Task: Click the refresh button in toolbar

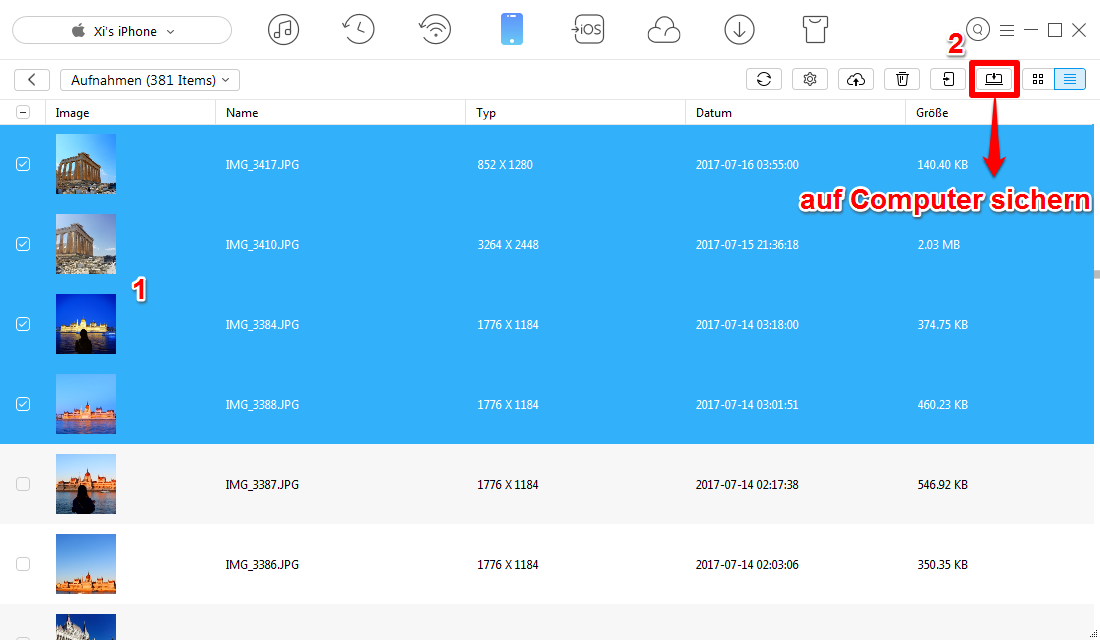Action: click(764, 79)
